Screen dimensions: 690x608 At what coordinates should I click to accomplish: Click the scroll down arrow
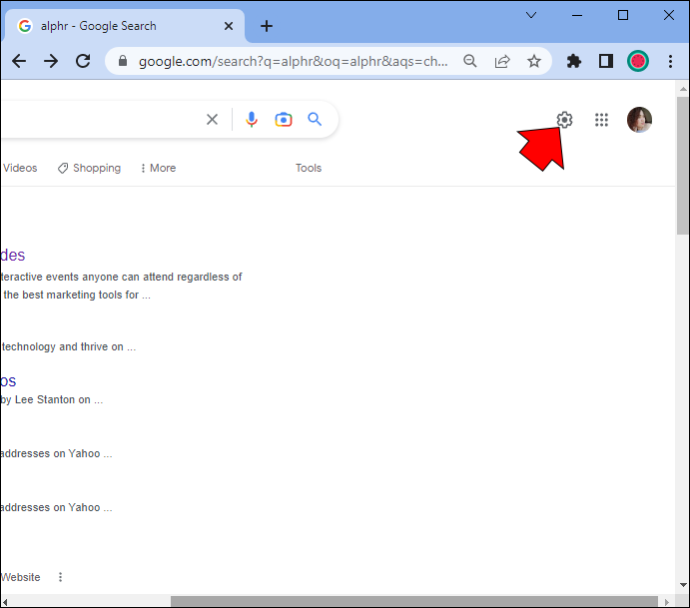(683, 585)
